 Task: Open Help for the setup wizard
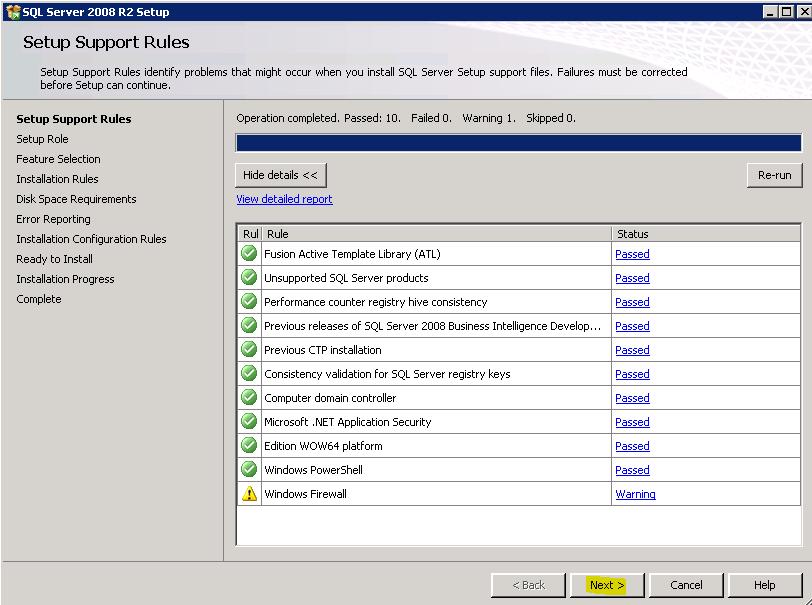coord(764,585)
